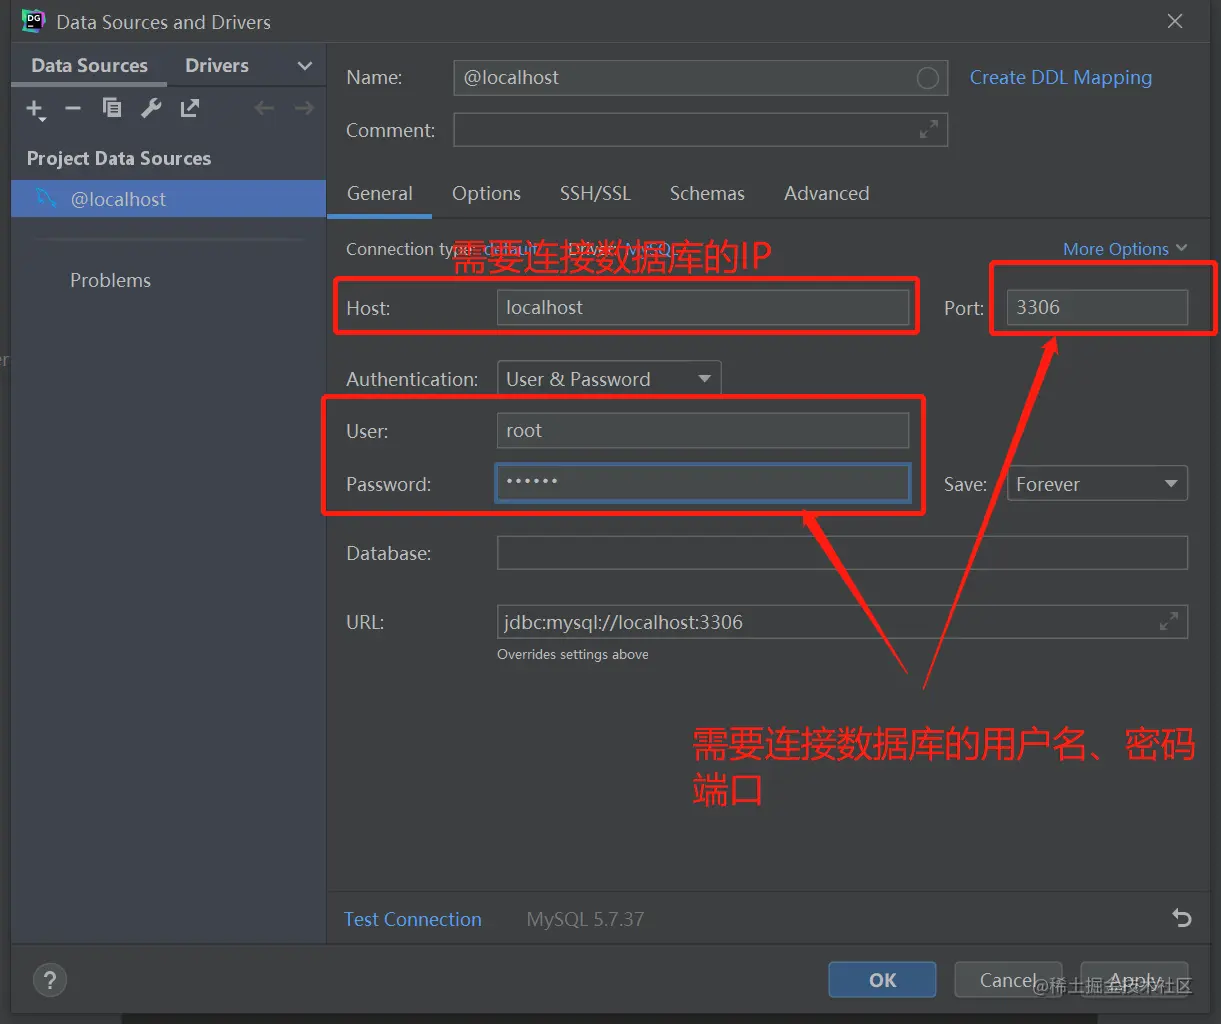Open help question mark button
The image size is (1221, 1024).
pyautogui.click(x=50, y=979)
